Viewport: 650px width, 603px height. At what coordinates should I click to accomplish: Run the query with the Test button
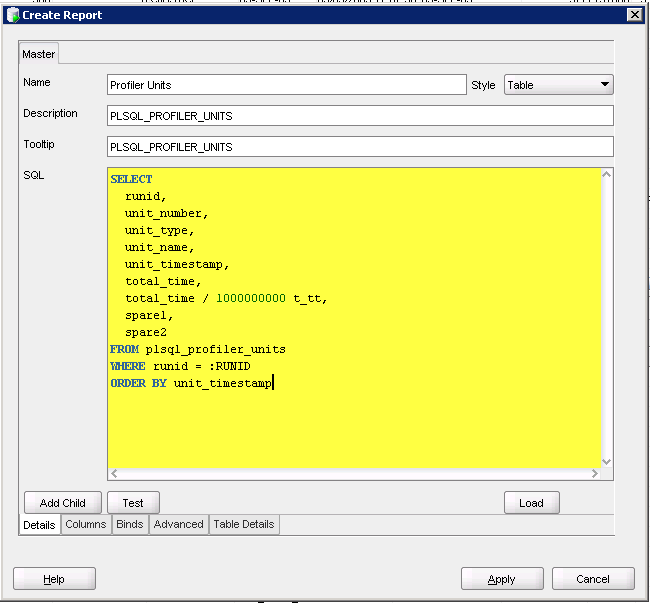[133, 503]
